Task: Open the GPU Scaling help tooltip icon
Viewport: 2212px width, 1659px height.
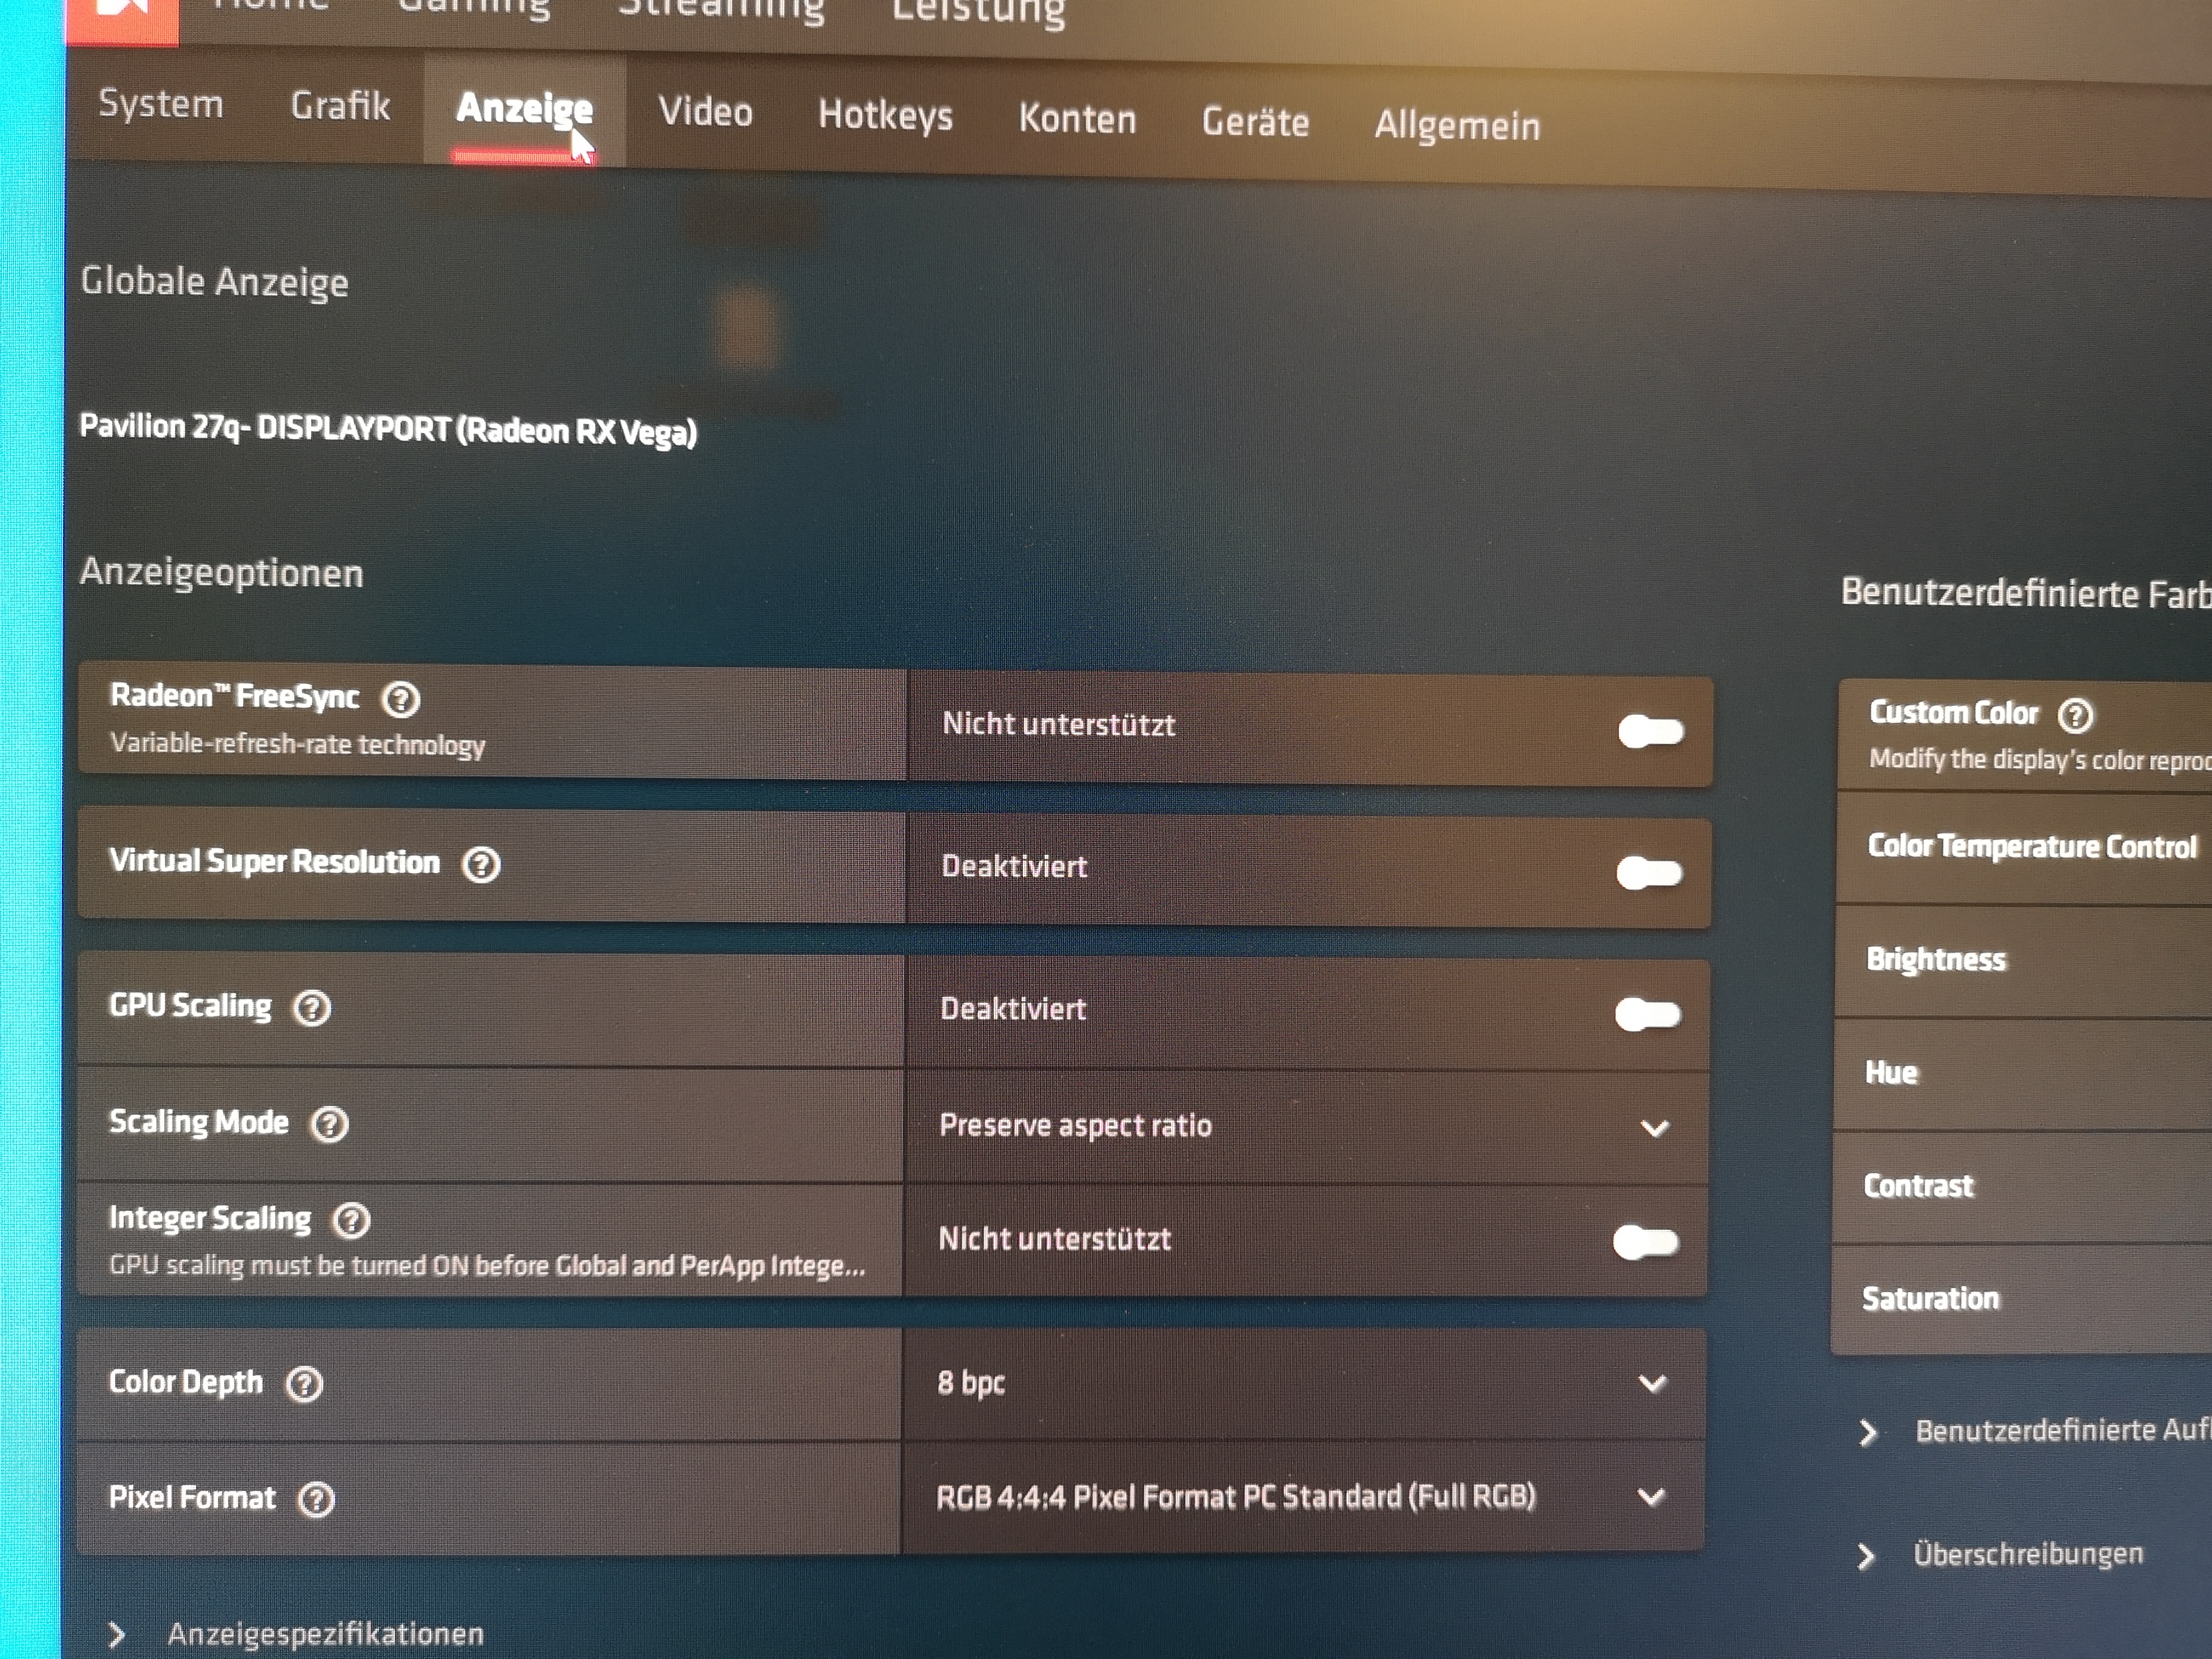Action: (x=312, y=1007)
